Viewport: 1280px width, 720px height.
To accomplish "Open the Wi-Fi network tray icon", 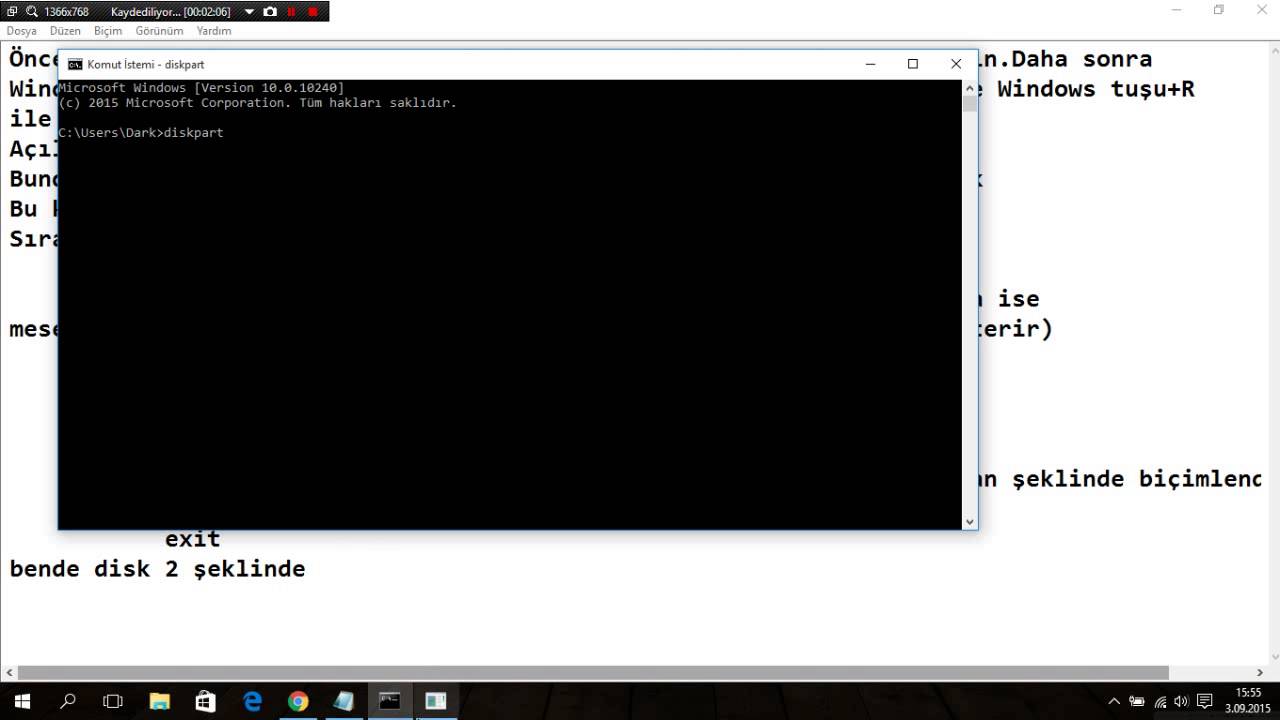I will 1161,701.
